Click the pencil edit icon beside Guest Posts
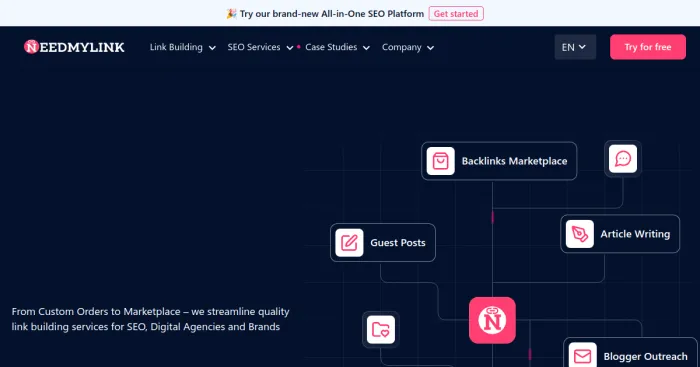Viewport: 700px width, 367px height. (349, 242)
